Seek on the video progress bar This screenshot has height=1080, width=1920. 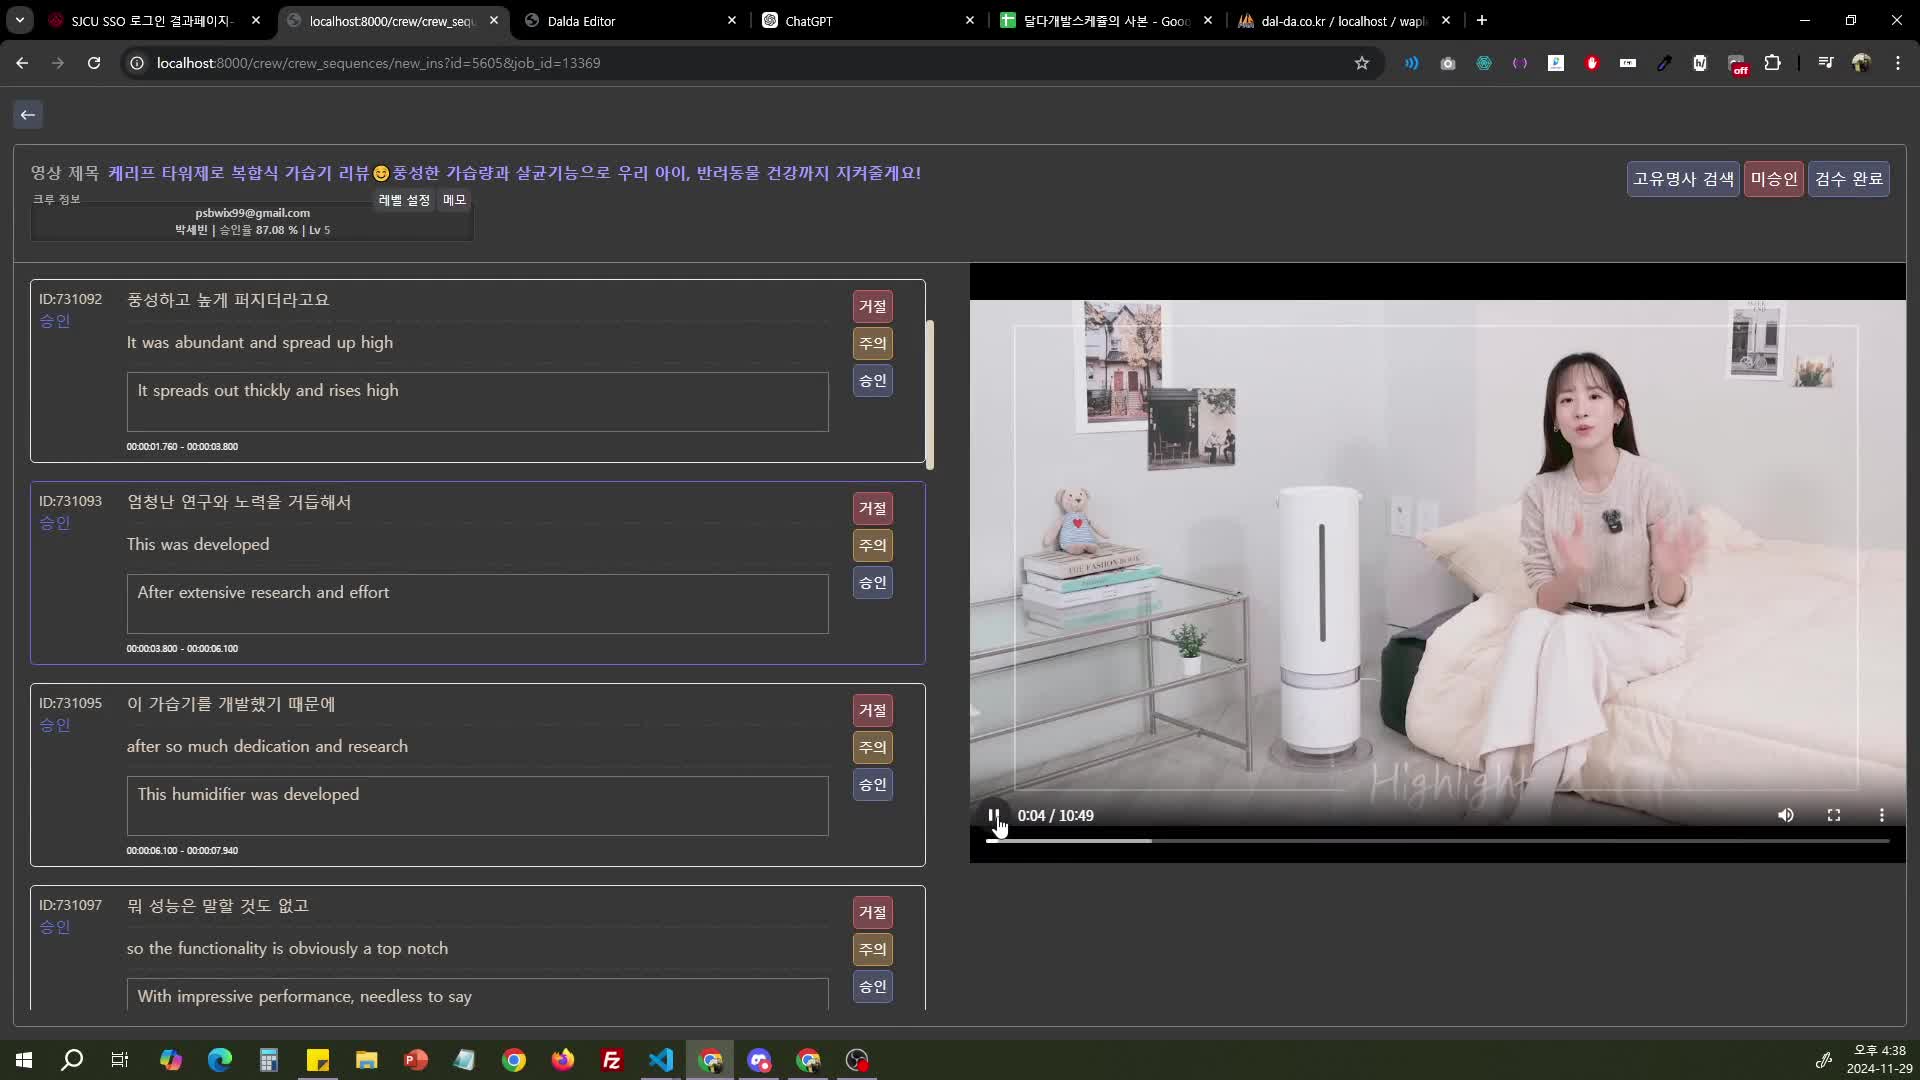tap(1438, 841)
